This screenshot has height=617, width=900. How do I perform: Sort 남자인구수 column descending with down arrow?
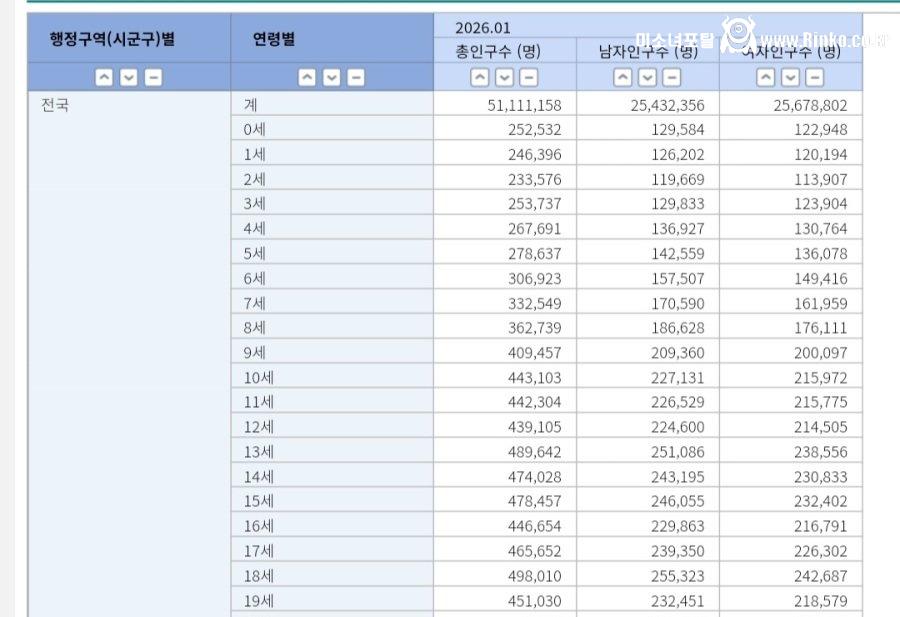click(647, 77)
